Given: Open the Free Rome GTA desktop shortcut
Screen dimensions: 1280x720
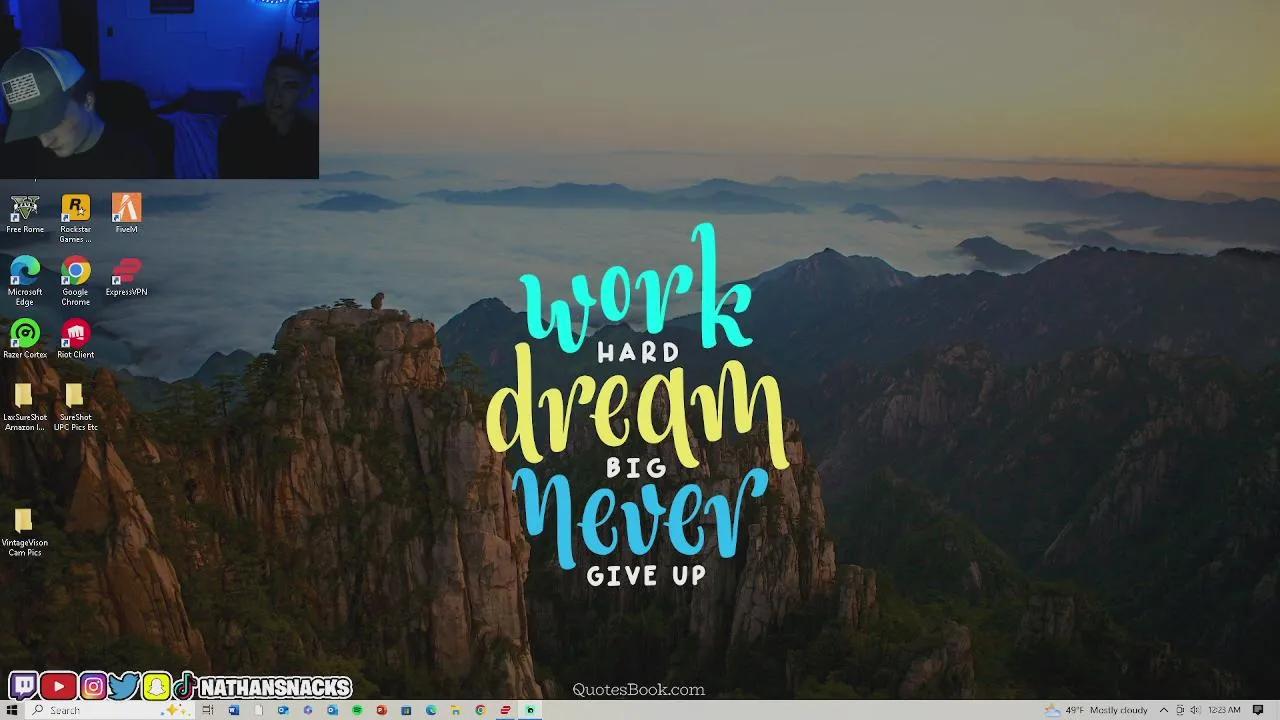Looking at the screenshot, I should tap(25, 214).
